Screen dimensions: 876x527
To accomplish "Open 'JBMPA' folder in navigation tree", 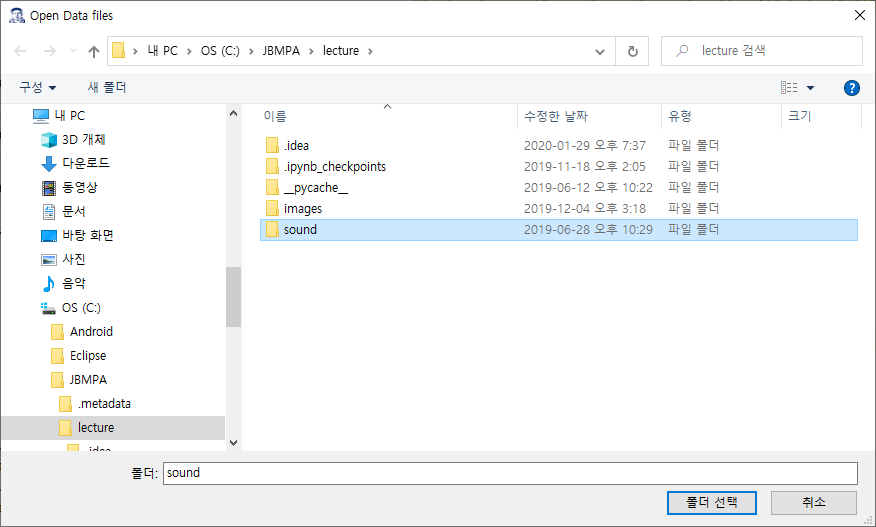I will [88, 379].
